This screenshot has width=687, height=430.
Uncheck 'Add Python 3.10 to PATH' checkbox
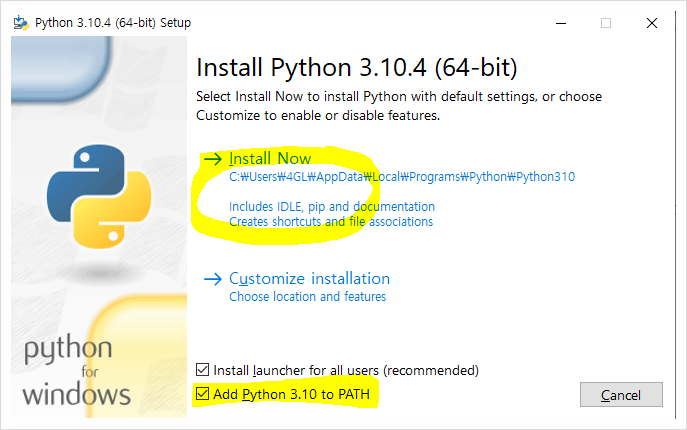point(202,394)
